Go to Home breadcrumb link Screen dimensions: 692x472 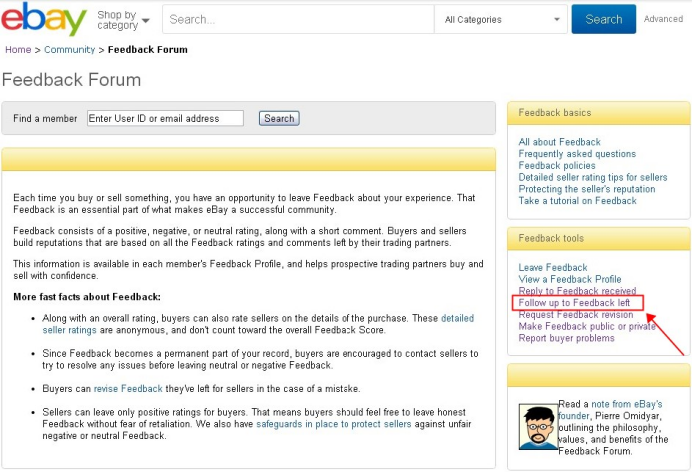pyautogui.click(x=18, y=49)
